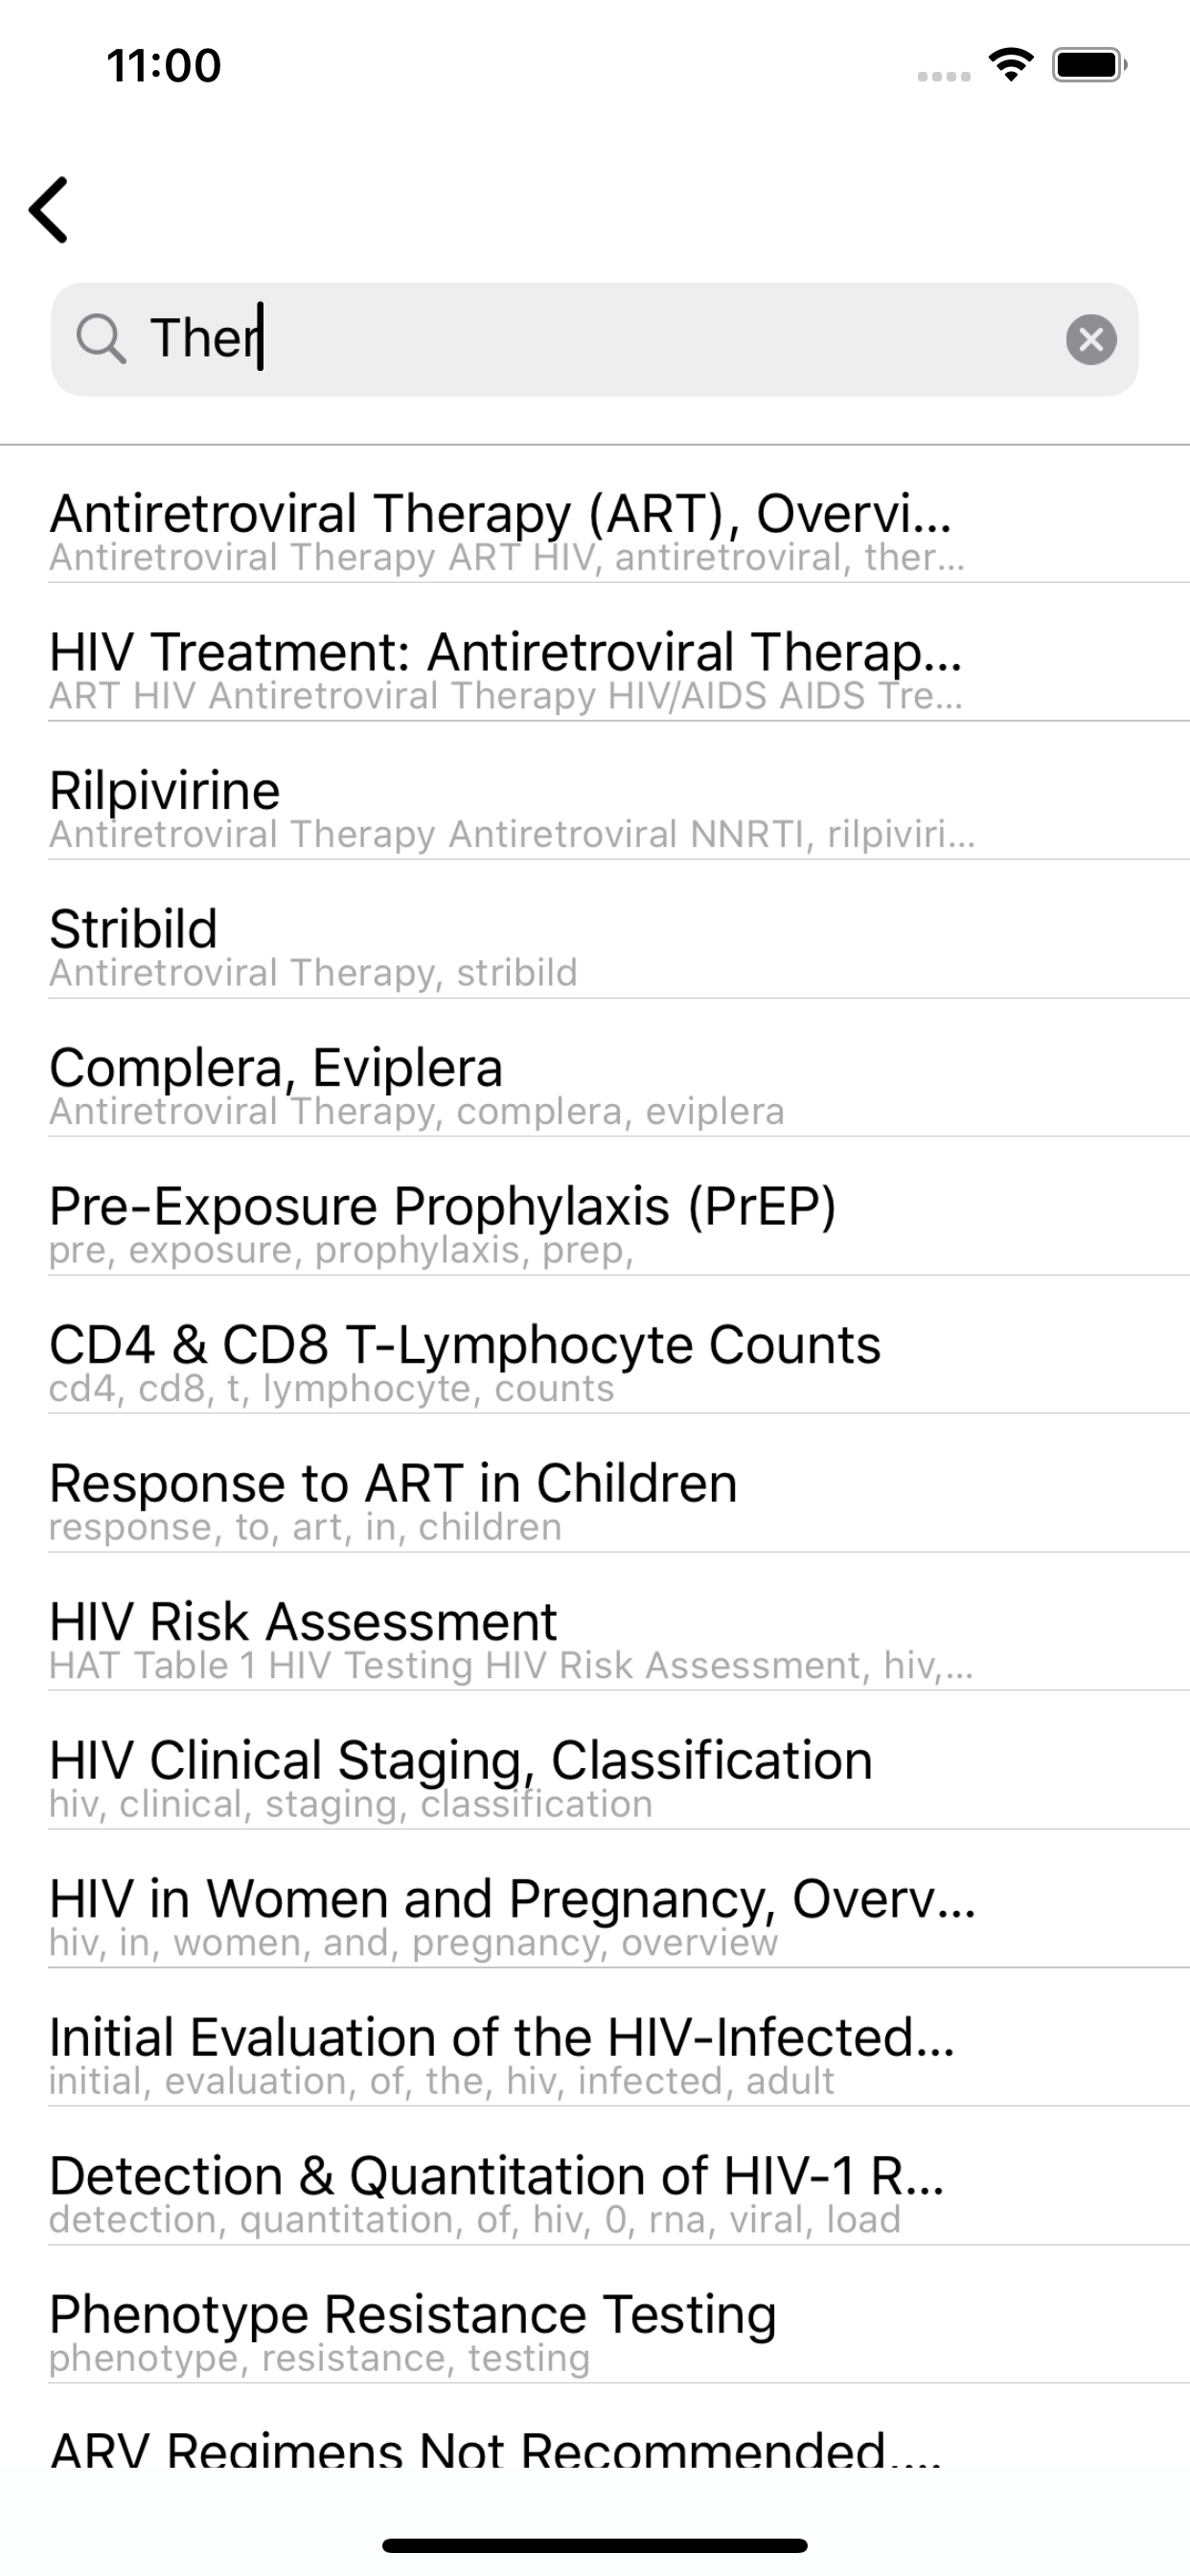Image resolution: width=1190 pixels, height=2576 pixels.
Task: Open Detection & Quantitation of HIV-1 entry
Action: click(x=497, y=2191)
